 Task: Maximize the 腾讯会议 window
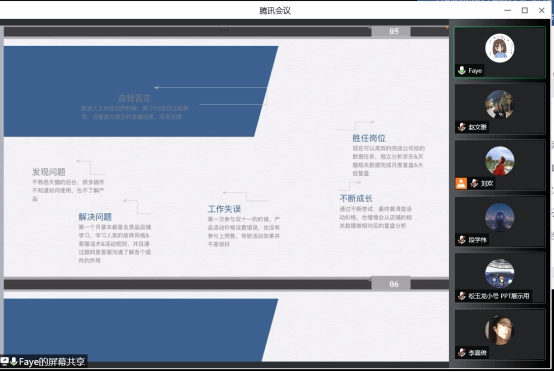coord(525,10)
